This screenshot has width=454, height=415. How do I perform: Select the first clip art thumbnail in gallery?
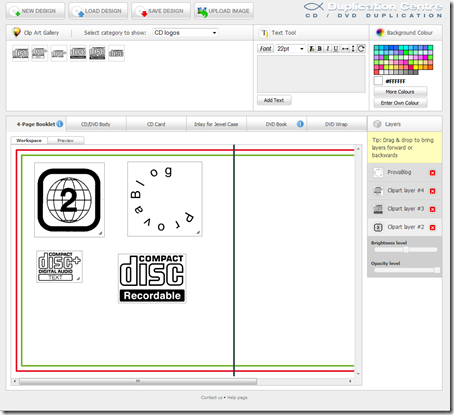20,53
